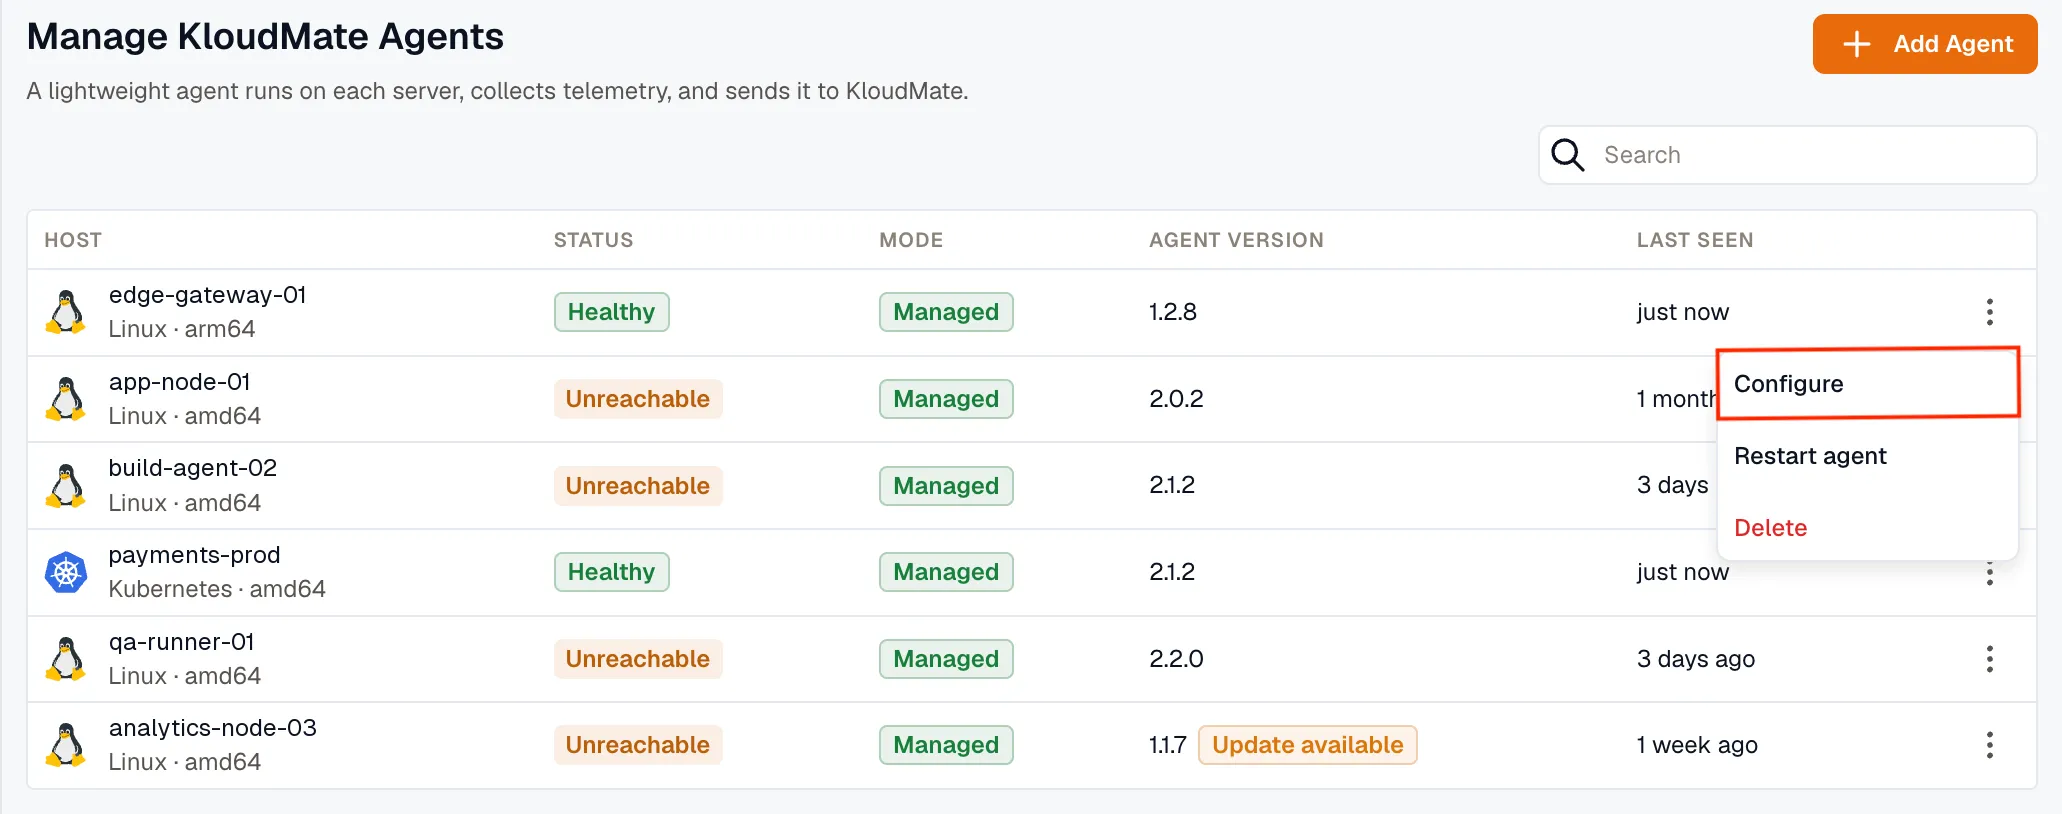Image resolution: width=2062 pixels, height=814 pixels.
Task: Select the app-node-01 host name
Action: tap(179, 382)
